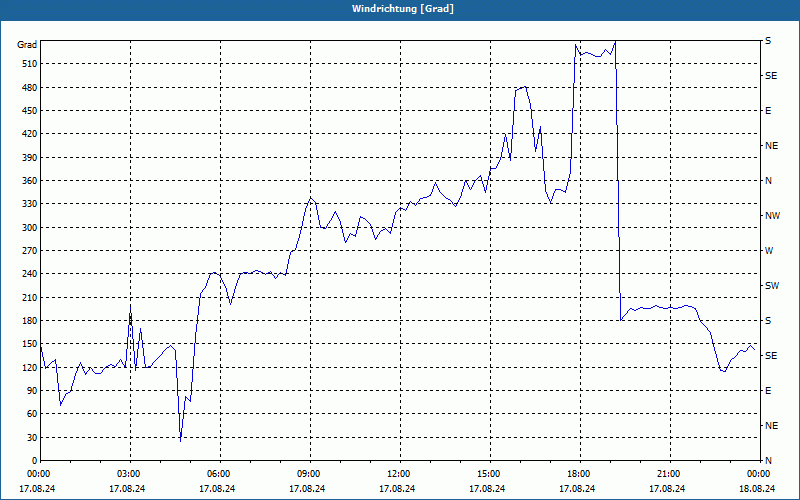Click the 450 y-axis tick label
The image size is (800, 500).
[x=29, y=111]
